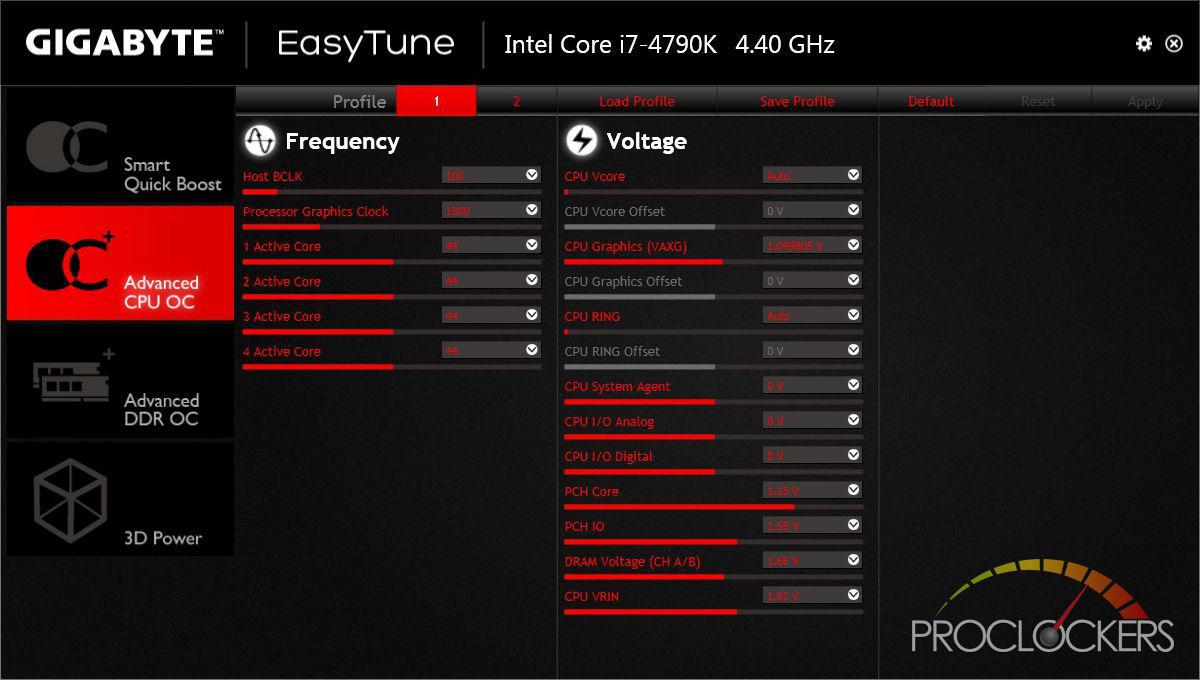
Task: Restore settings with Default button
Action: pyautogui.click(x=931, y=101)
